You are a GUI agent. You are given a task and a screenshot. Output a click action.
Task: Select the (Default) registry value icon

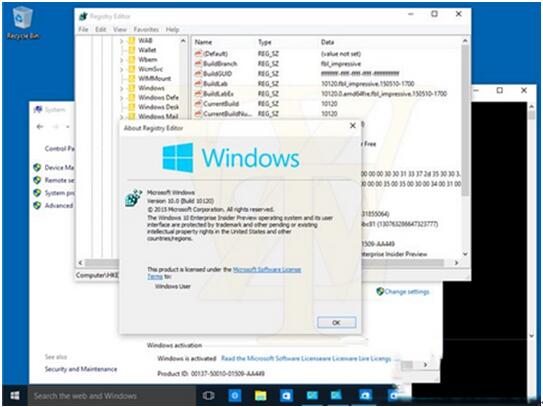click(x=198, y=54)
